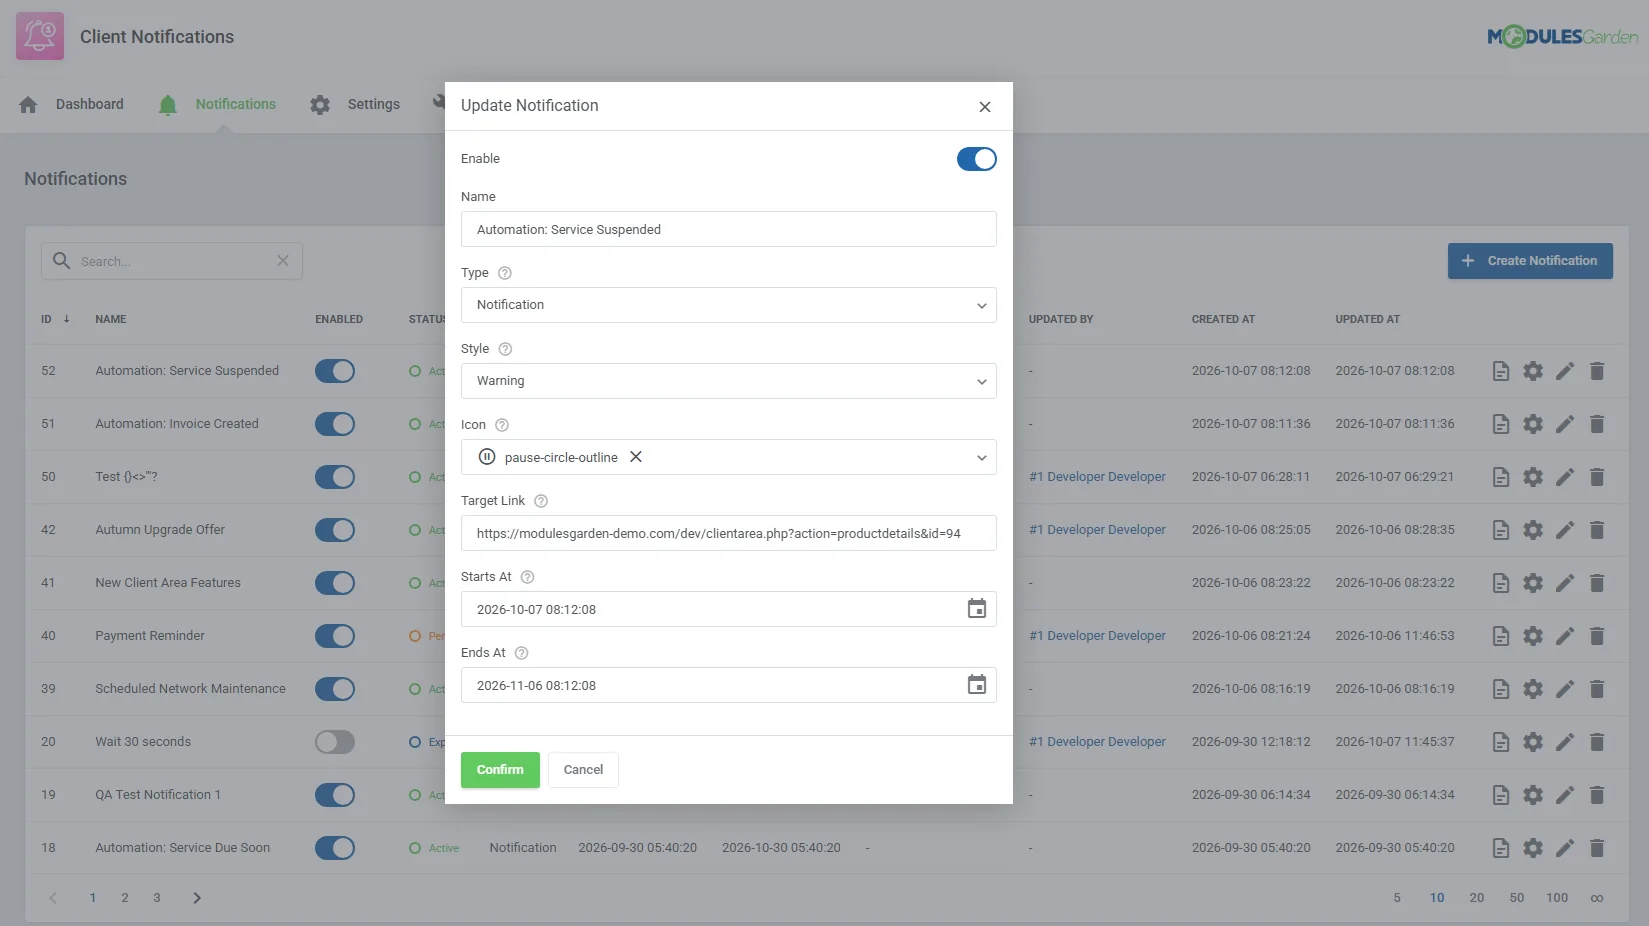View document icon for Payment Reminder row
This screenshot has width=1649, height=926.
(1501, 636)
